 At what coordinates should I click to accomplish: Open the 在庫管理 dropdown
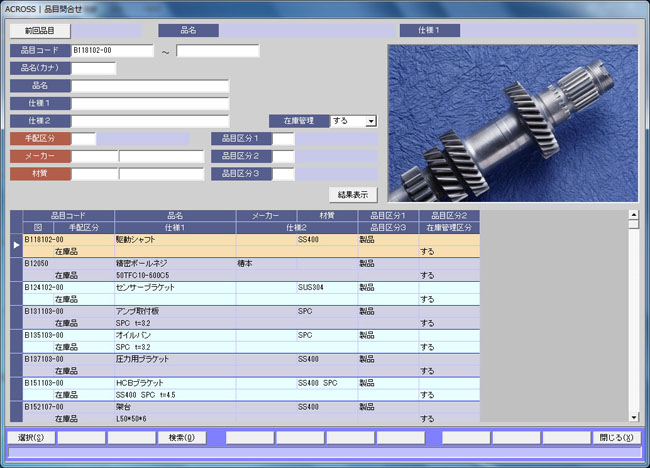tap(371, 121)
